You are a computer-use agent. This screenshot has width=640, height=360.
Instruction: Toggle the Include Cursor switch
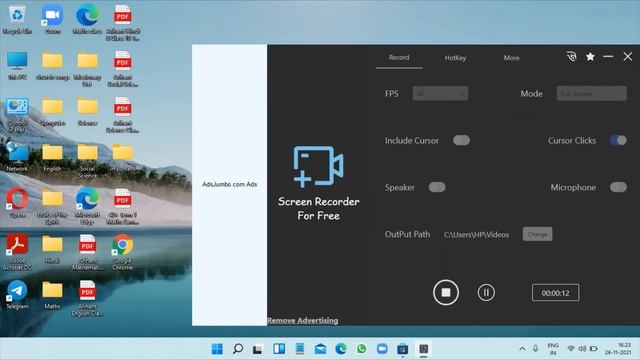tap(461, 140)
